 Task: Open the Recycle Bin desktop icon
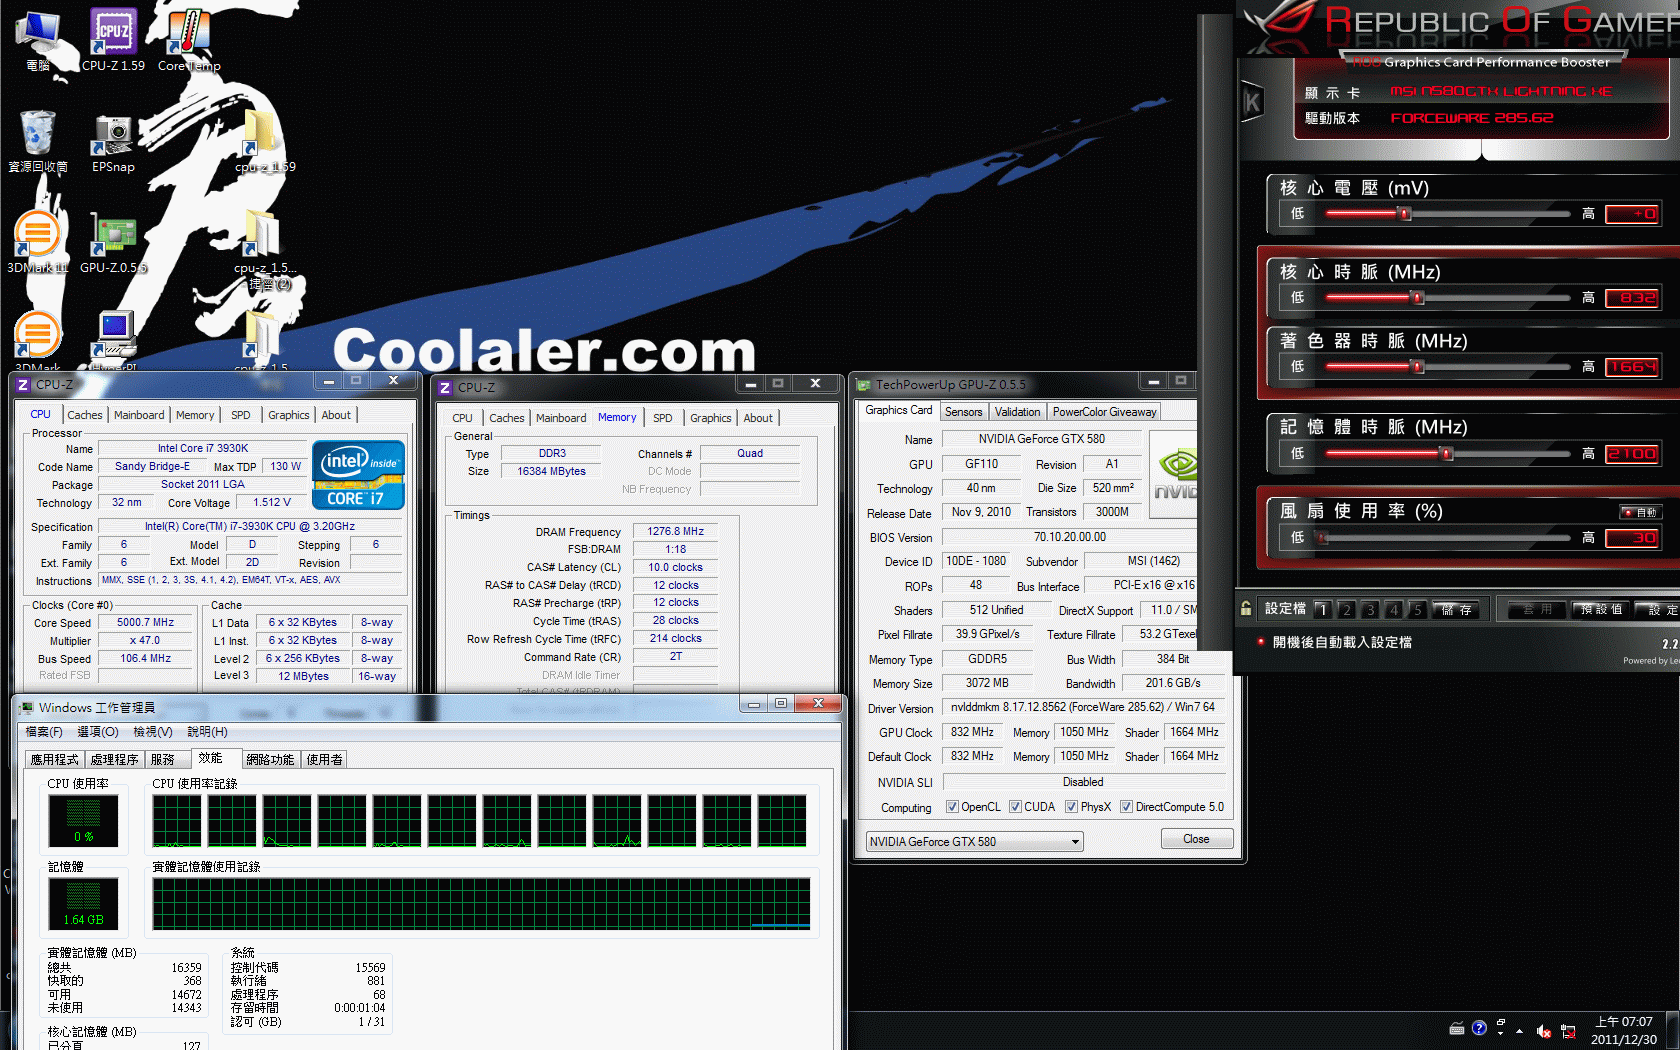(x=38, y=141)
